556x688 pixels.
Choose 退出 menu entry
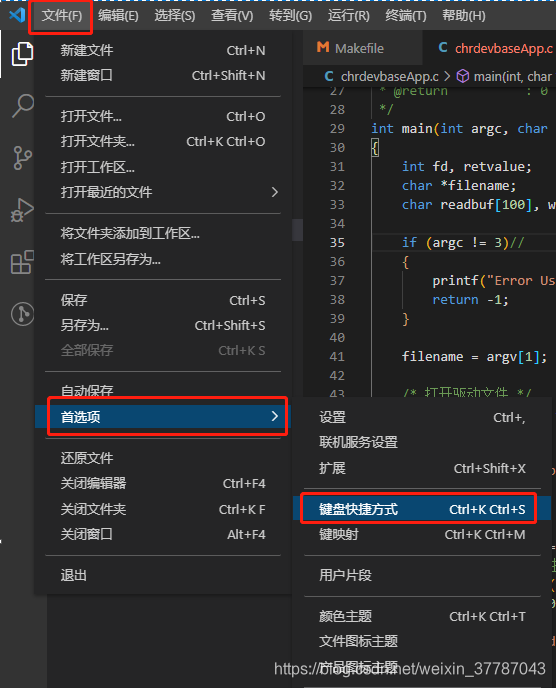[163, 575]
